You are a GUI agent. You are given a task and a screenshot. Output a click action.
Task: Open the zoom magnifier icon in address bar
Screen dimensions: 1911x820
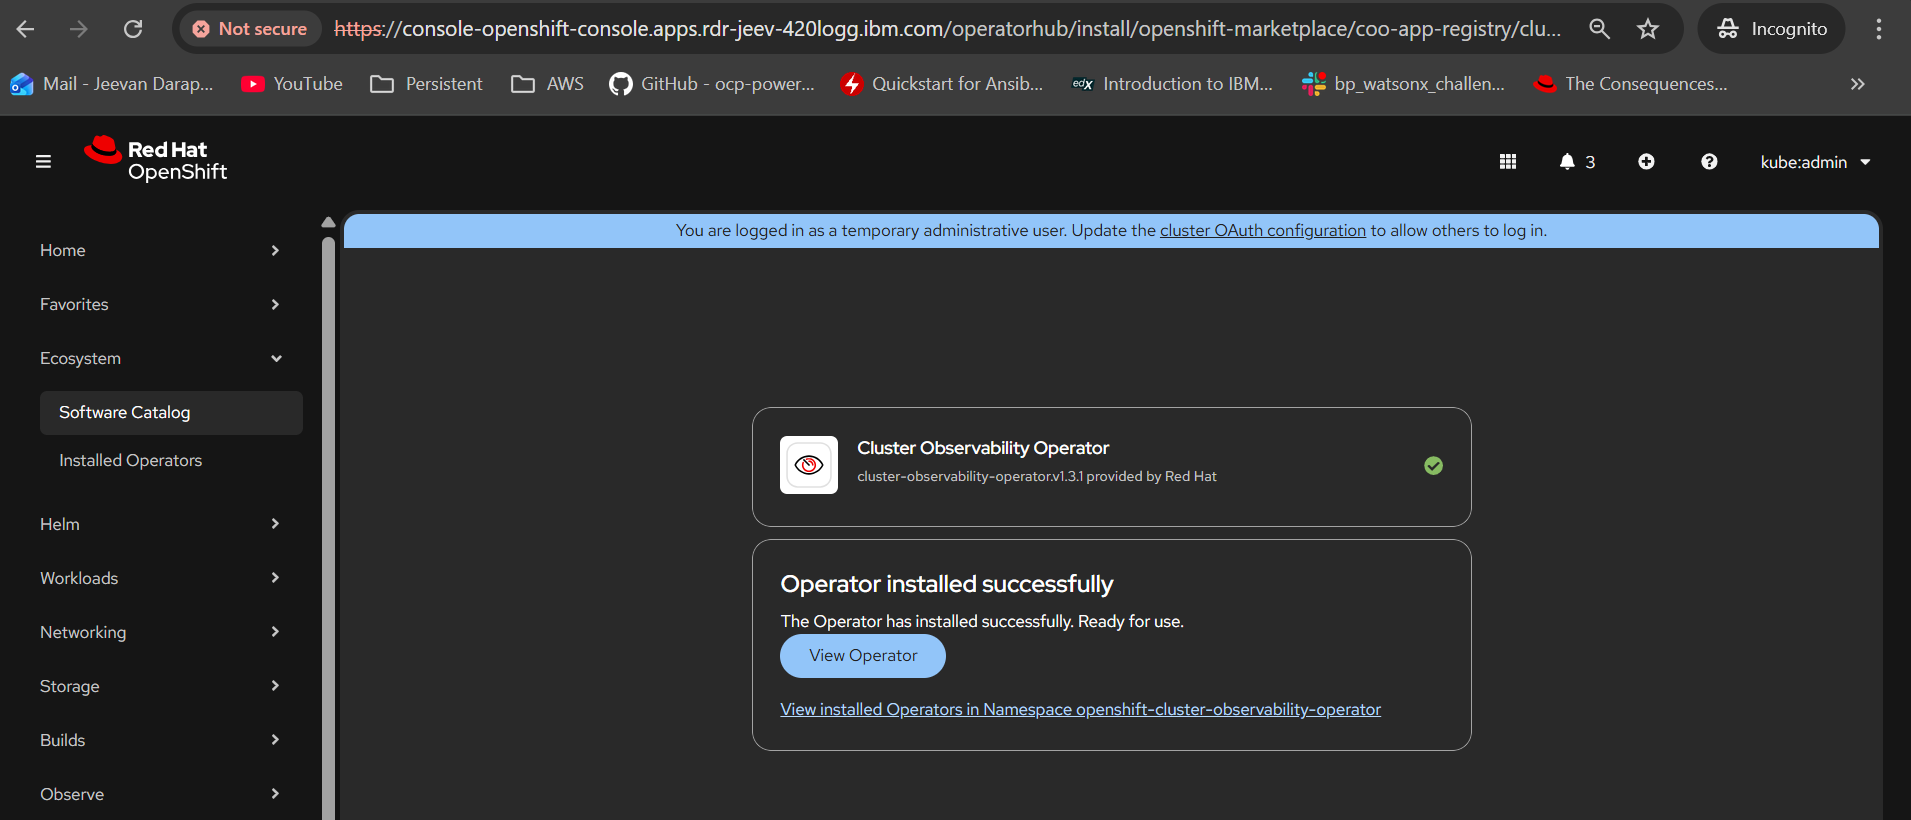click(1600, 29)
